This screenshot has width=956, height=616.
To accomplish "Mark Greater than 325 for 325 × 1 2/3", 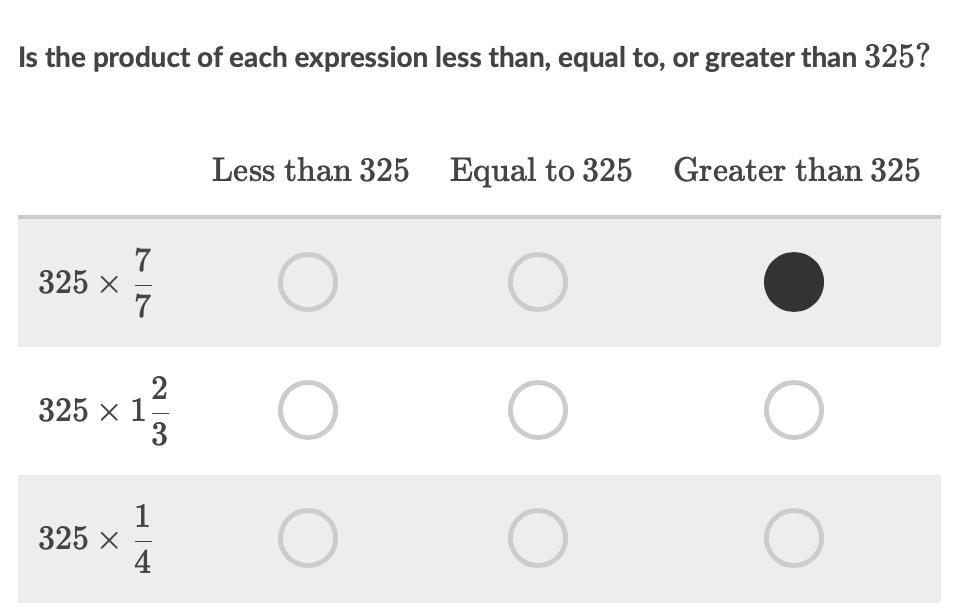I will 794,410.
